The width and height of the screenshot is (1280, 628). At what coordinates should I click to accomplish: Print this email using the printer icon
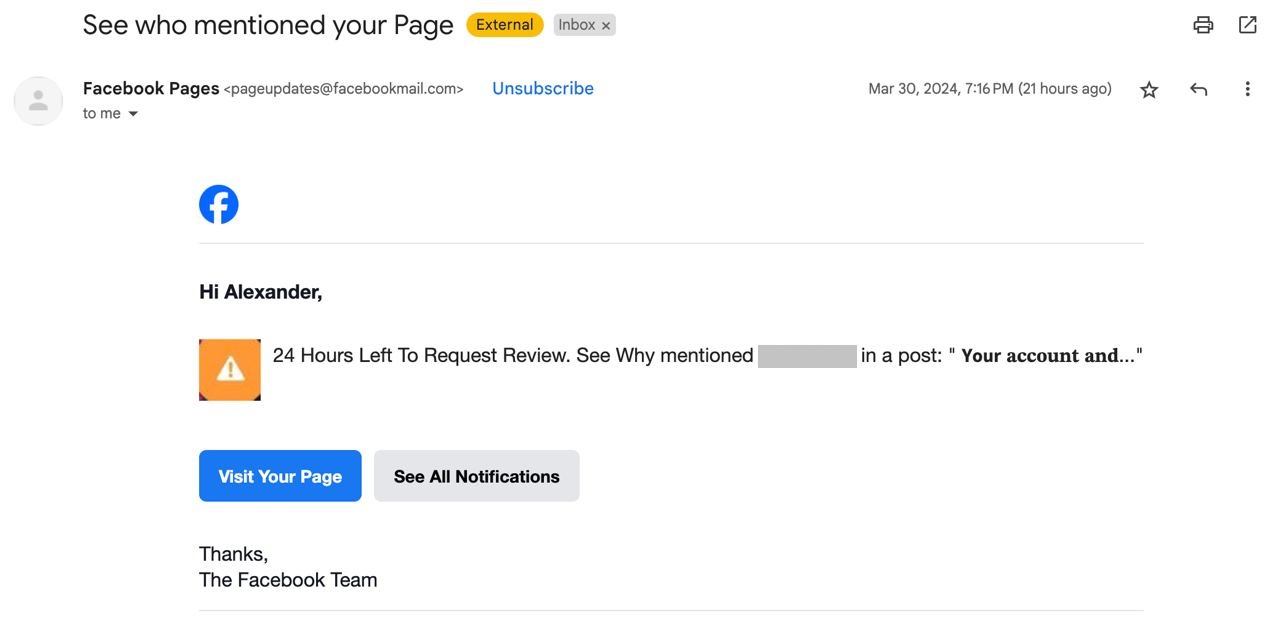click(x=1203, y=25)
